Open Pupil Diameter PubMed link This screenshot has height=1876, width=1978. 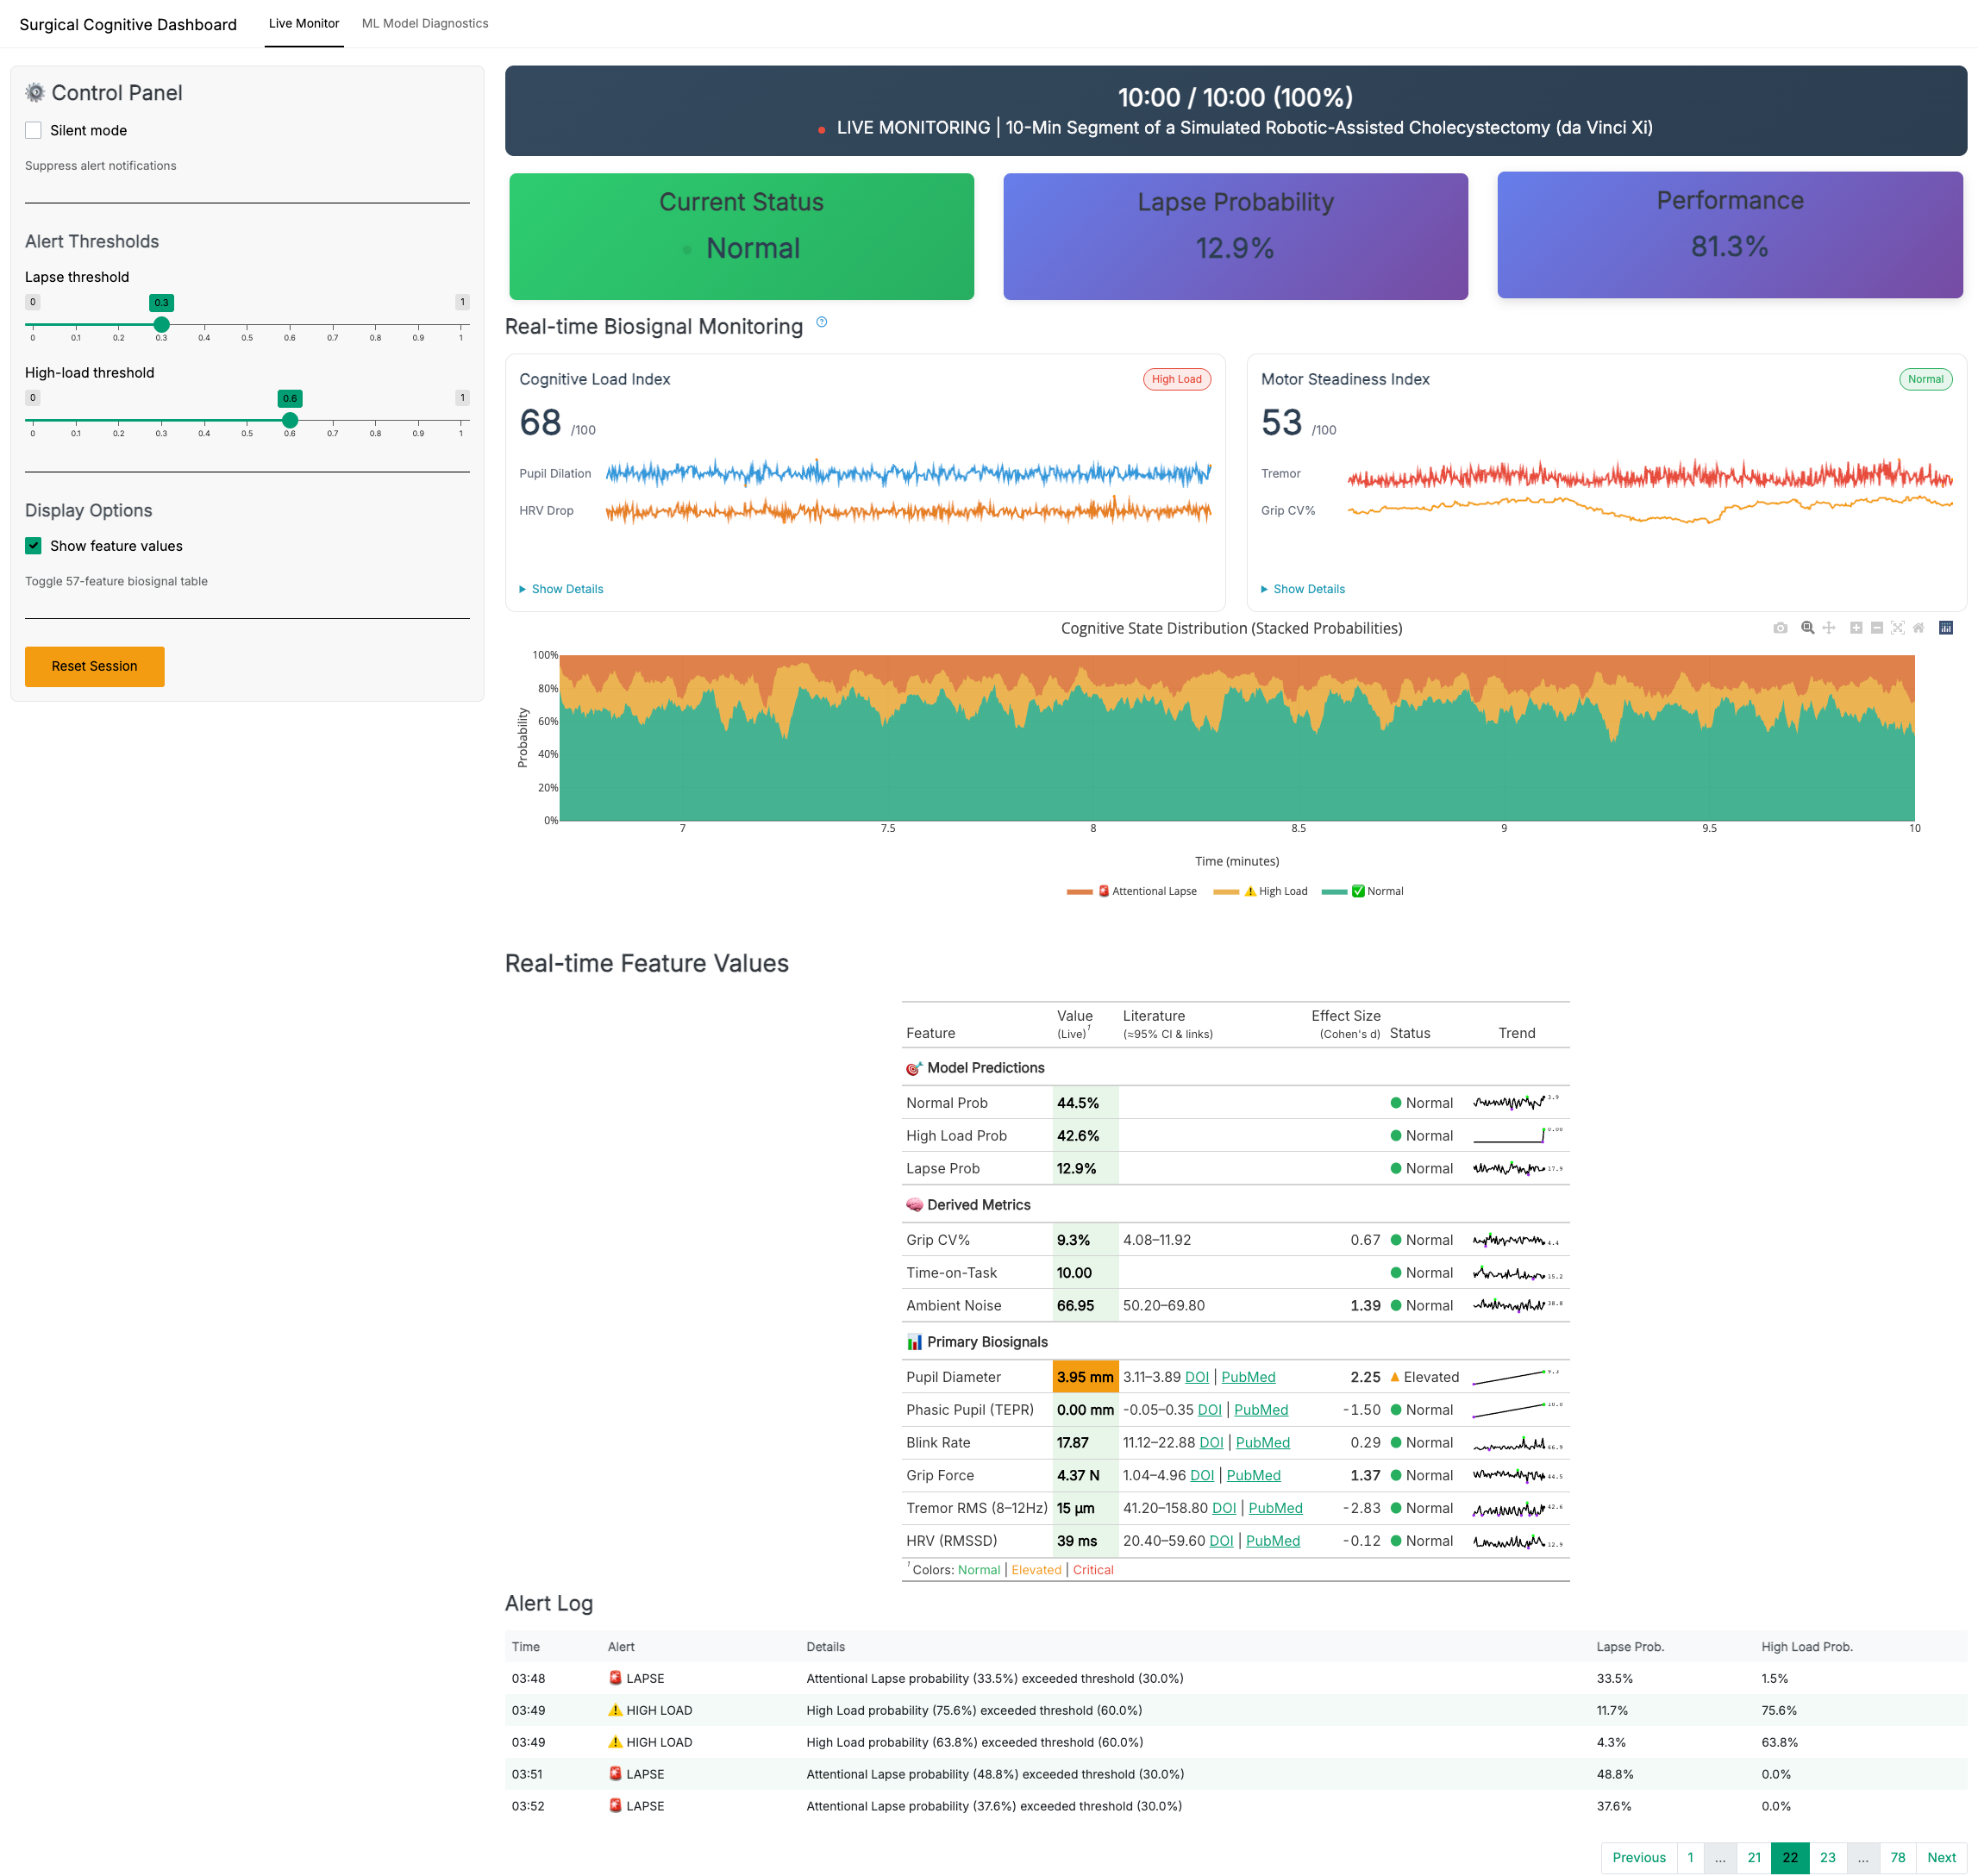click(x=1248, y=1377)
